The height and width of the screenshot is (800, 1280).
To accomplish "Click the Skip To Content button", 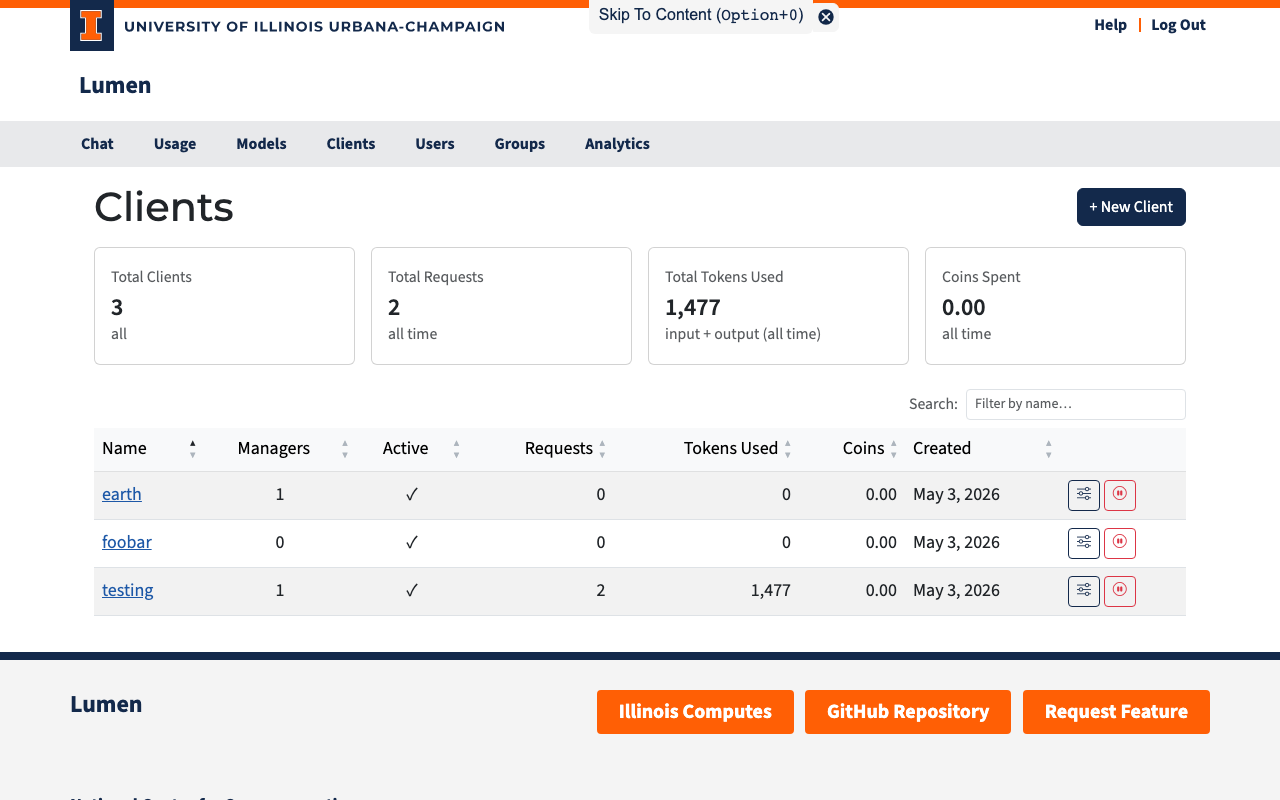I will (x=701, y=15).
